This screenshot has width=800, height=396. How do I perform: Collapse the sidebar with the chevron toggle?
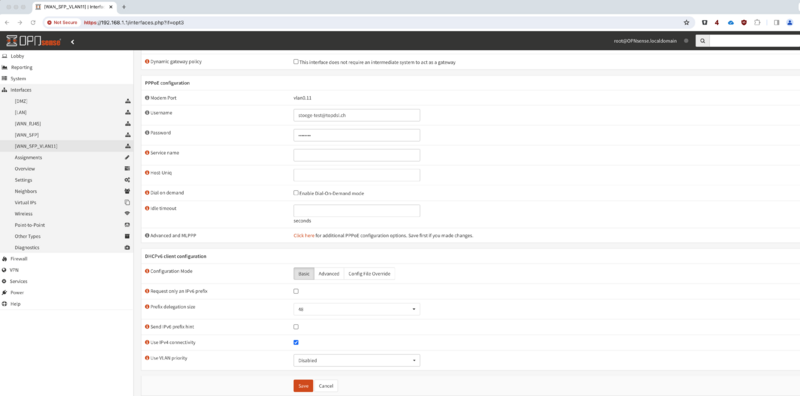(x=72, y=41)
